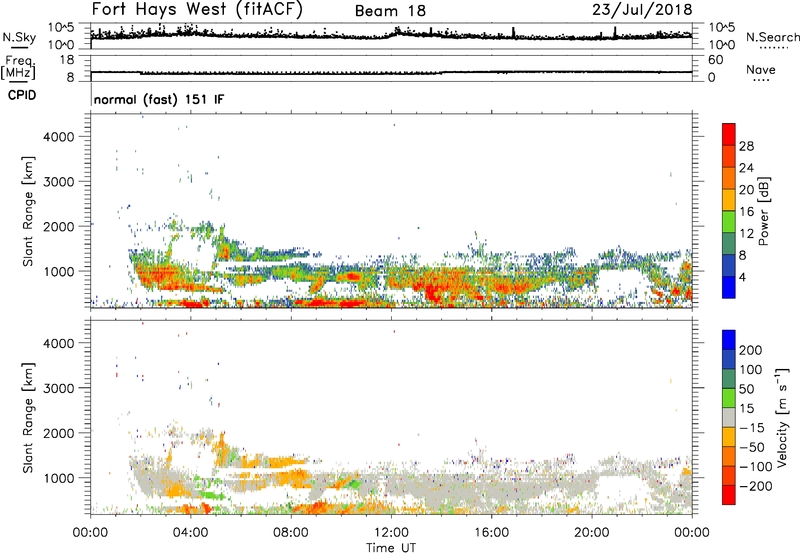Click the gray segment of Velocity color bar

729,418
